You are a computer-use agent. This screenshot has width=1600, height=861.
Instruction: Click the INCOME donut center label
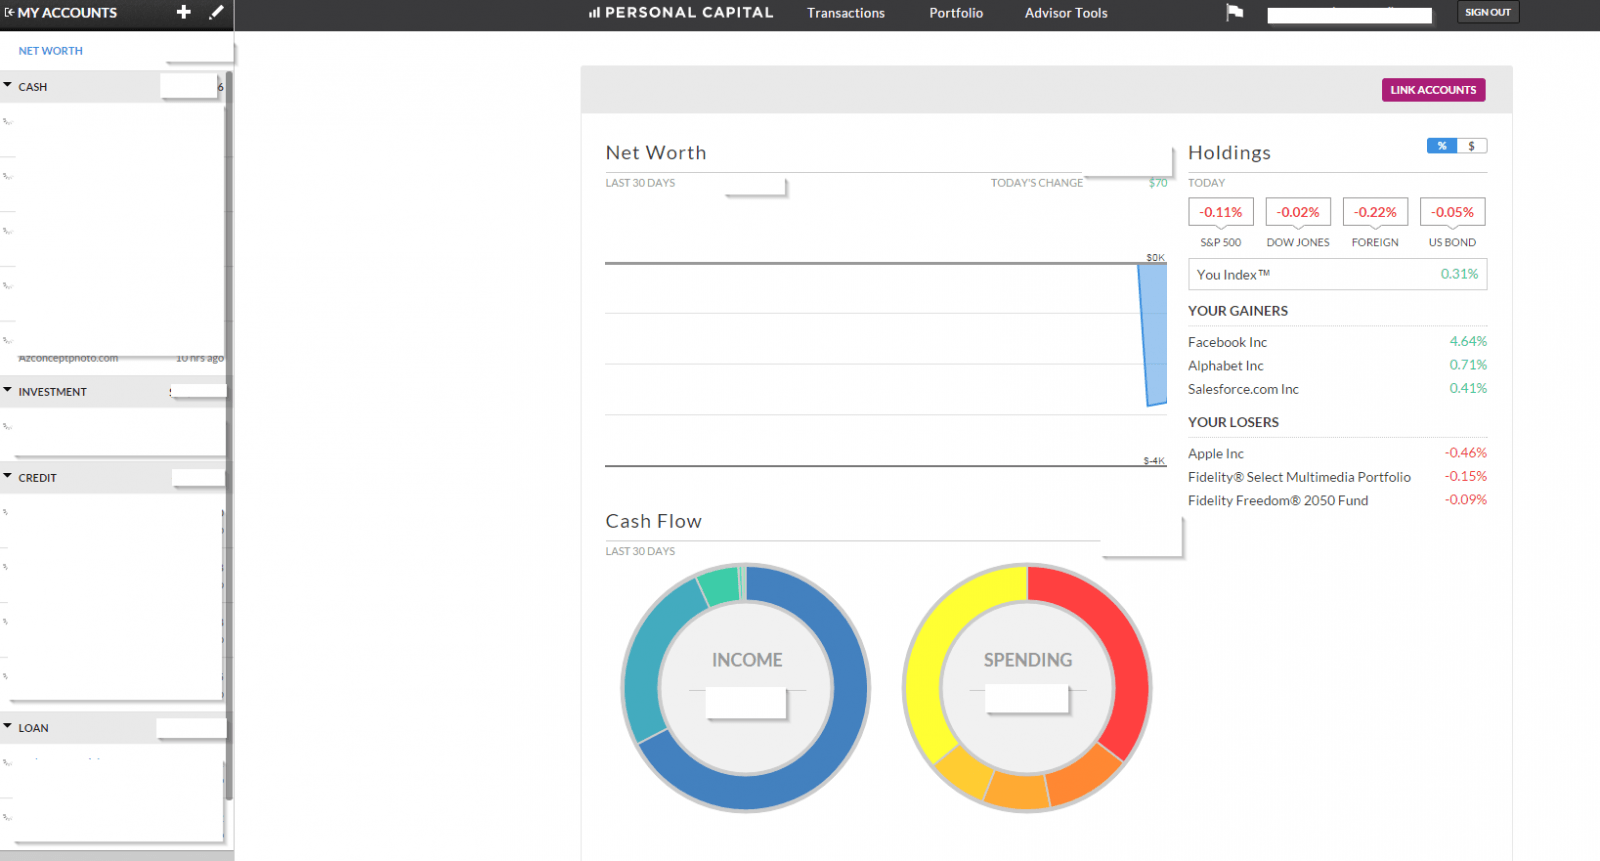(x=747, y=660)
